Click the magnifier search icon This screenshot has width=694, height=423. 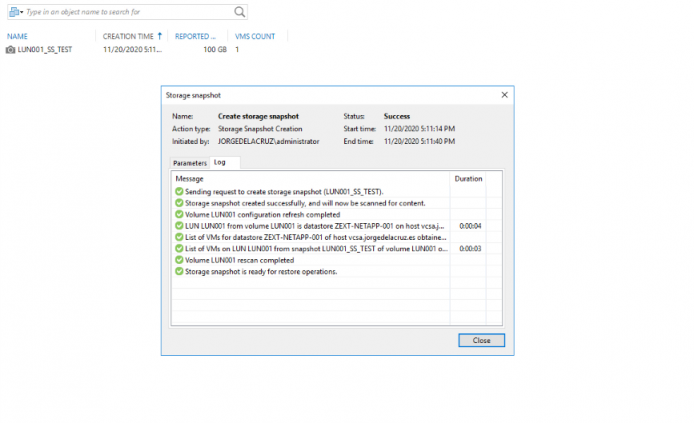point(239,12)
